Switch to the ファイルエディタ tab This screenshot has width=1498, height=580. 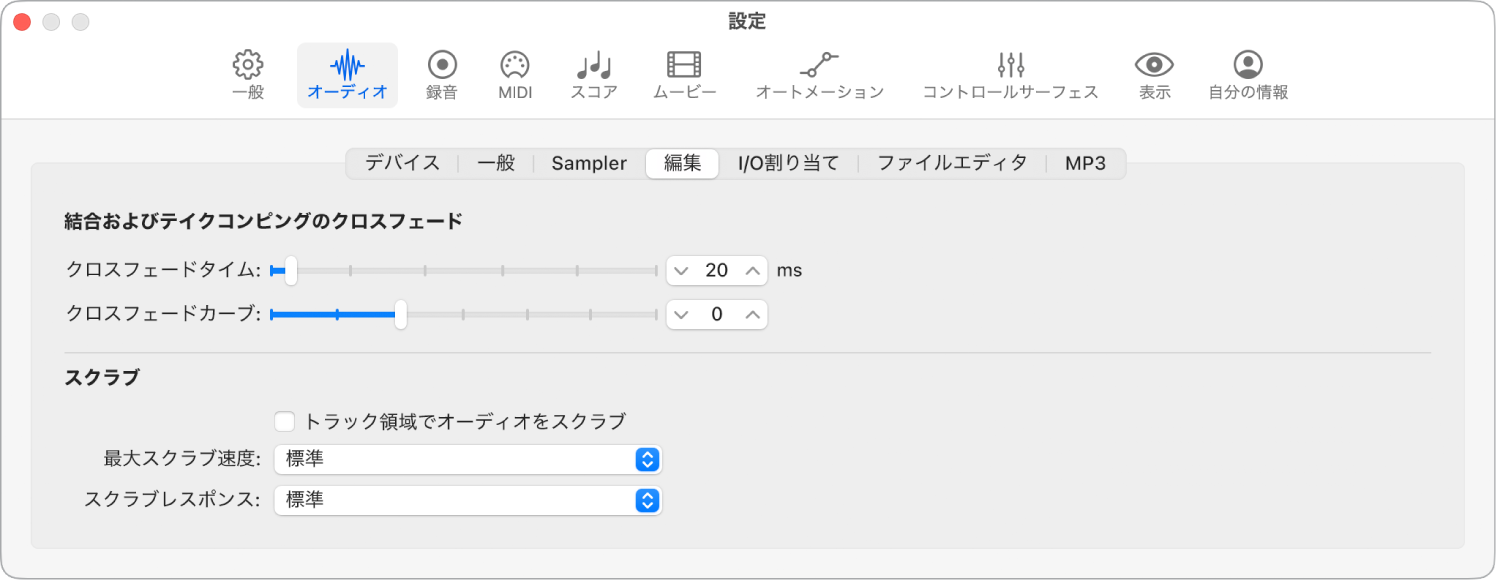[x=952, y=162]
